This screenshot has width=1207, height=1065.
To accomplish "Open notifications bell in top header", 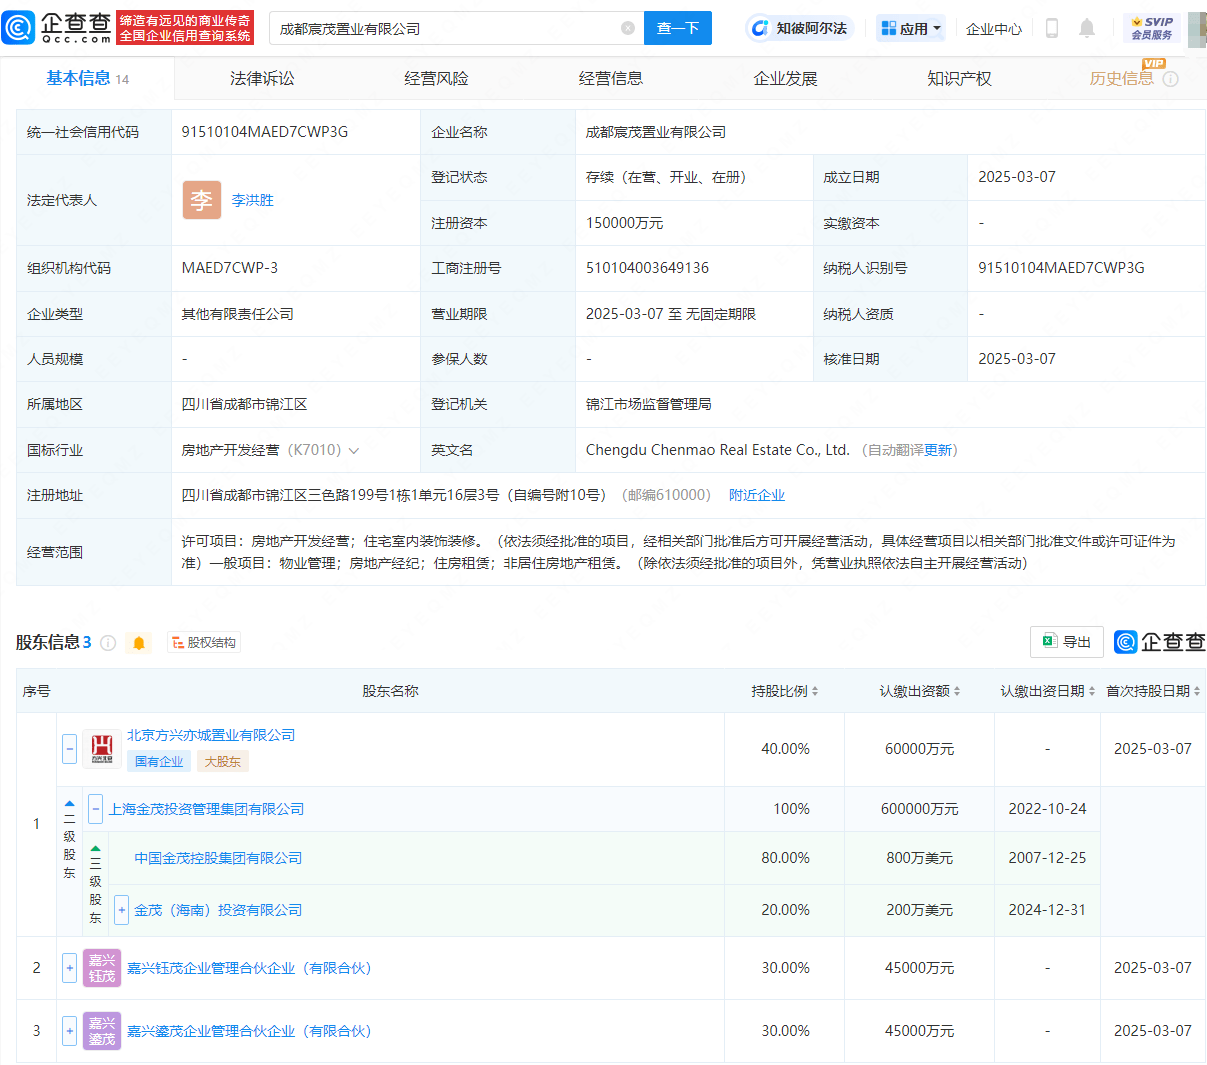I will (x=1087, y=28).
